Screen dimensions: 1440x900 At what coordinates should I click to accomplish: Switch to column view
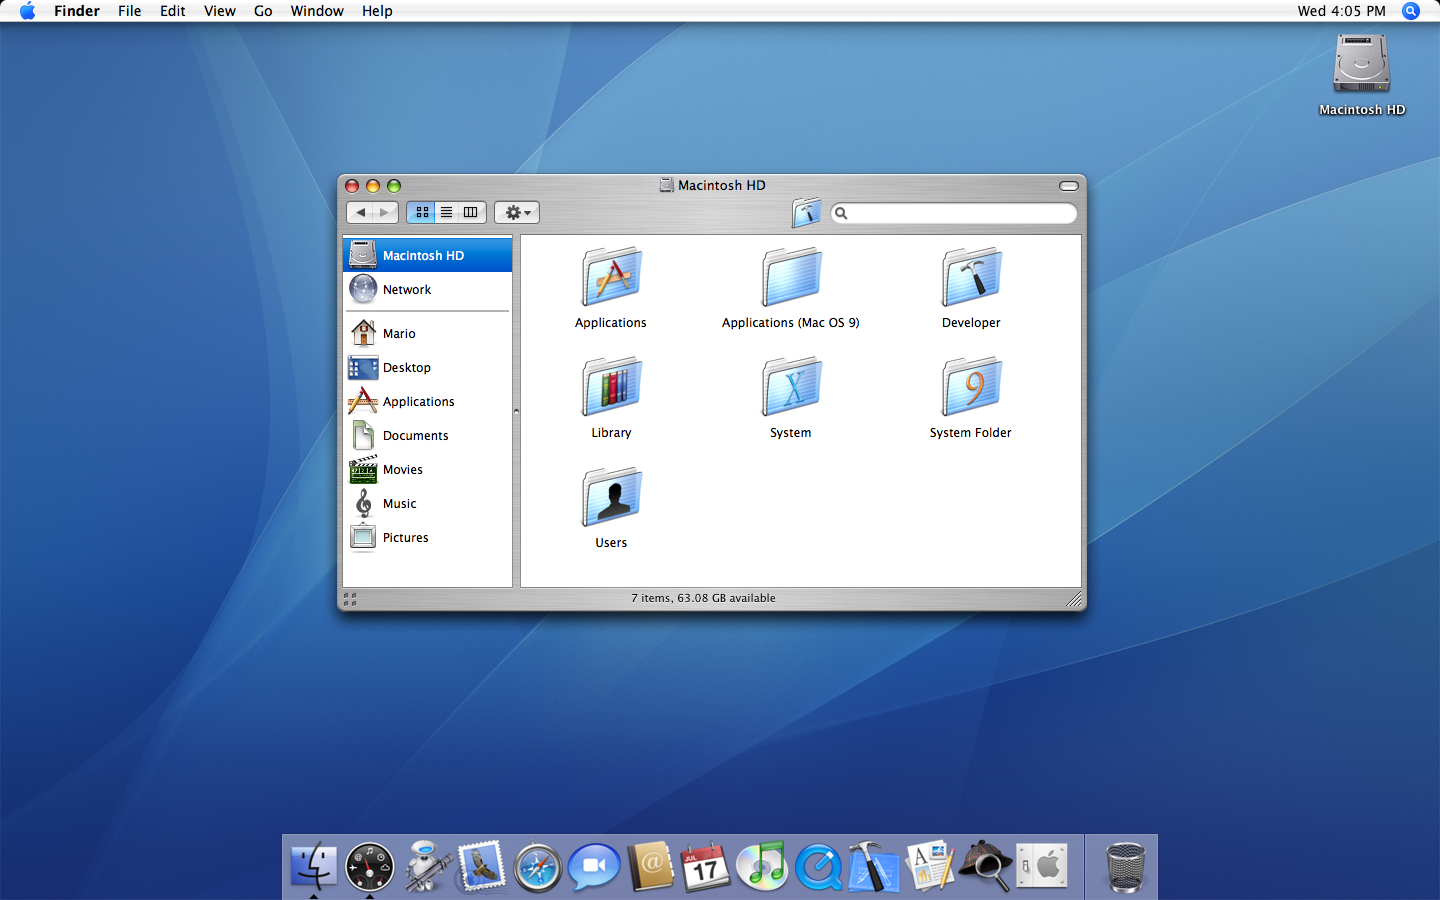471,212
